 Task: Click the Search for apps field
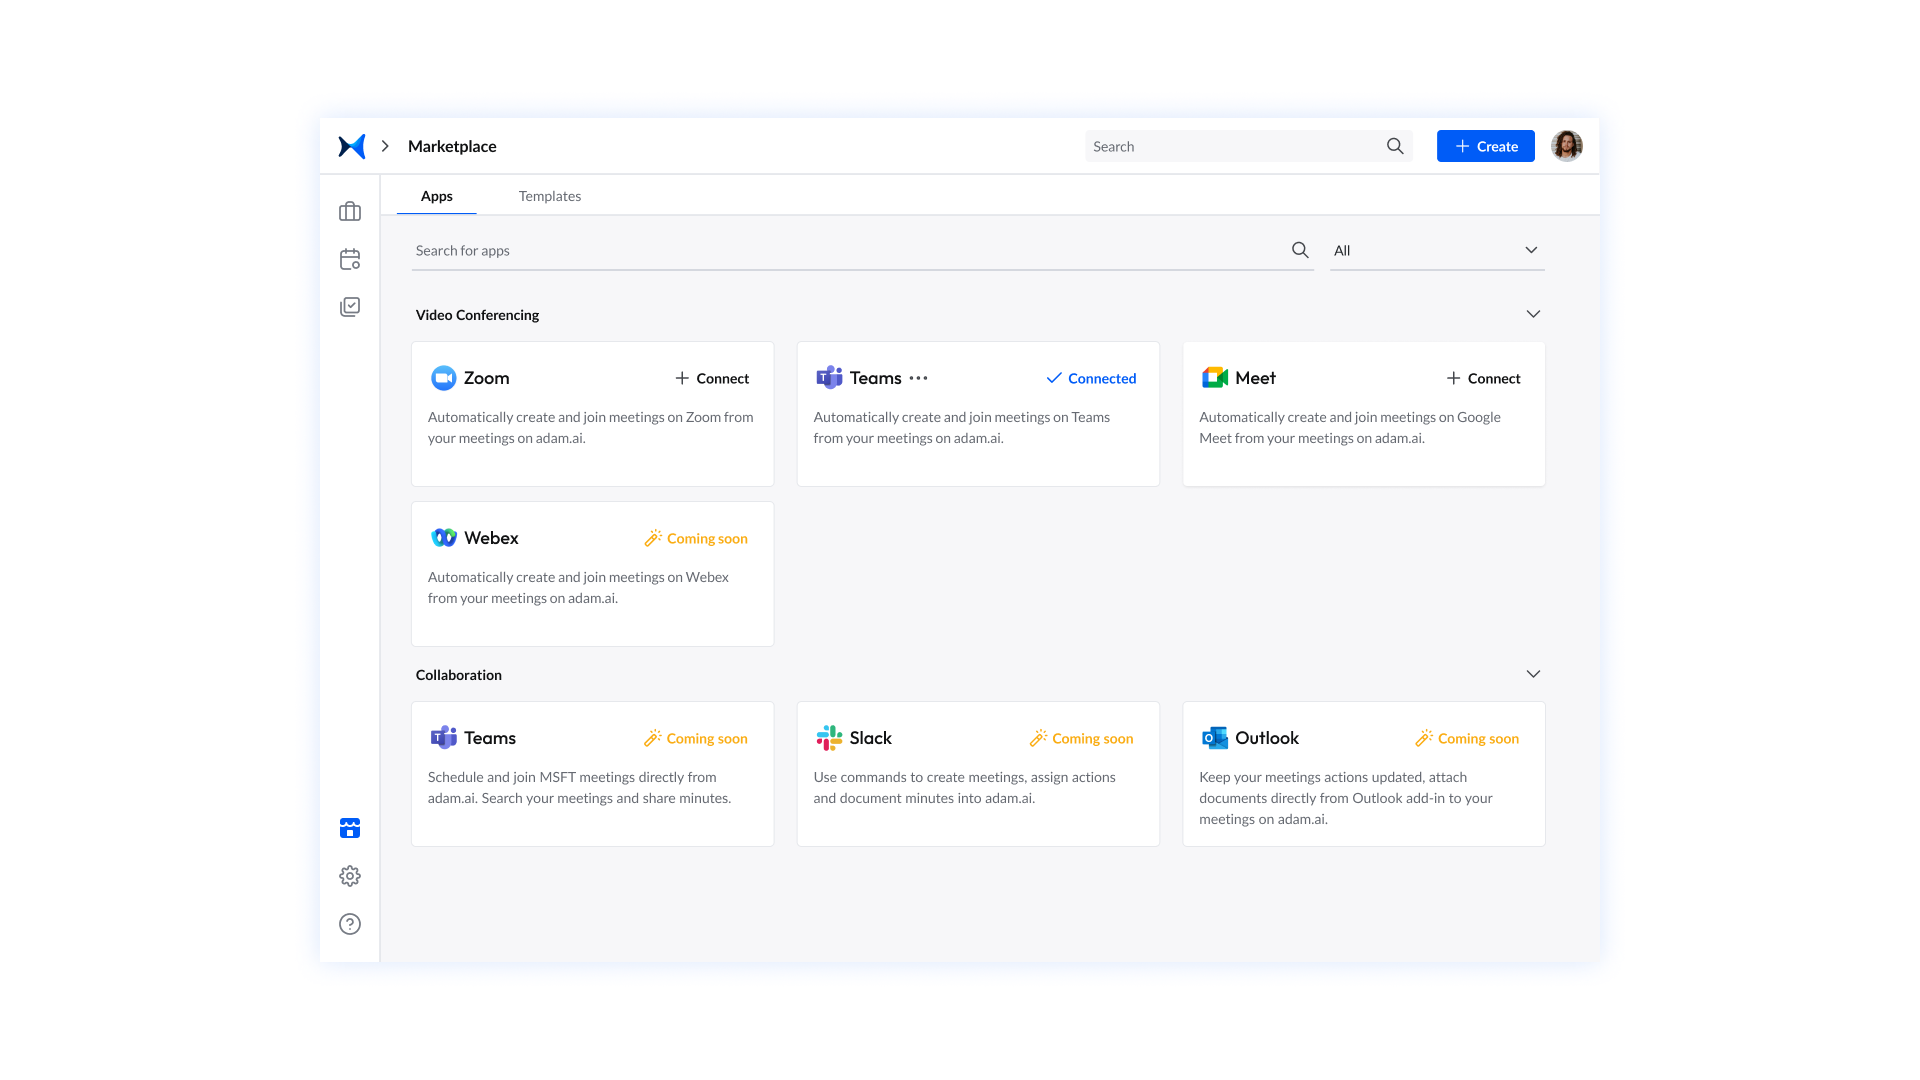pyautogui.click(x=700, y=250)
